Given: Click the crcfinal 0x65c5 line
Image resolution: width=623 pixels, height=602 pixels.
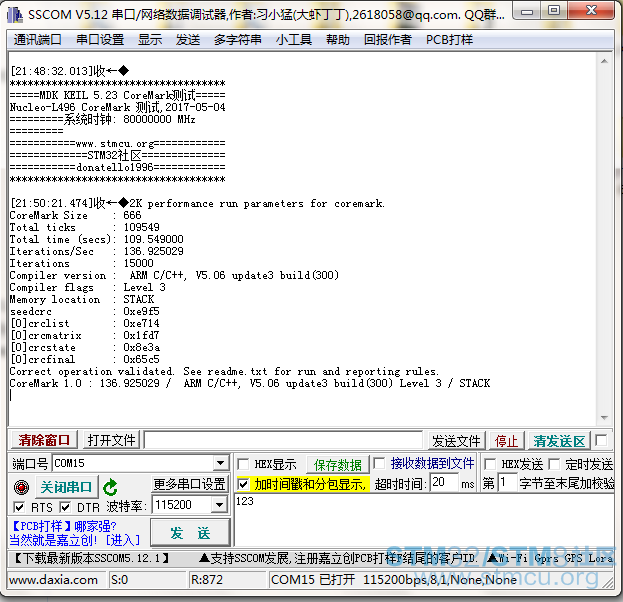Looking at the screenshot, I should [x=85, y=359].
